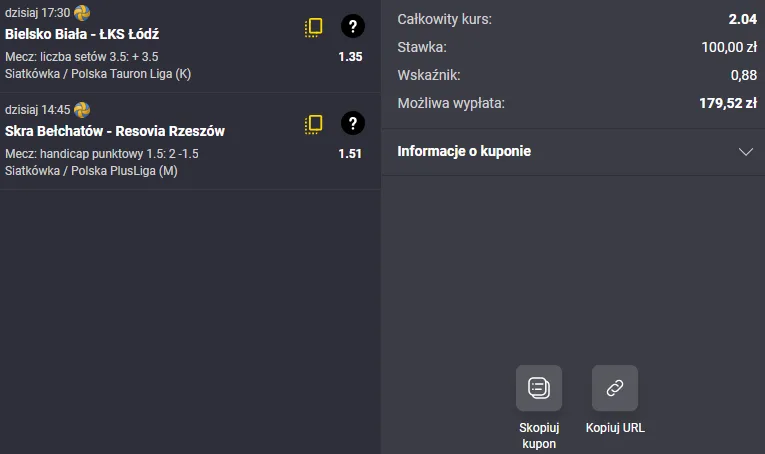Expand the Informacje o kuponie chevron
The width and height of the screenshot is (765, 454).
(x=745, y=152)
